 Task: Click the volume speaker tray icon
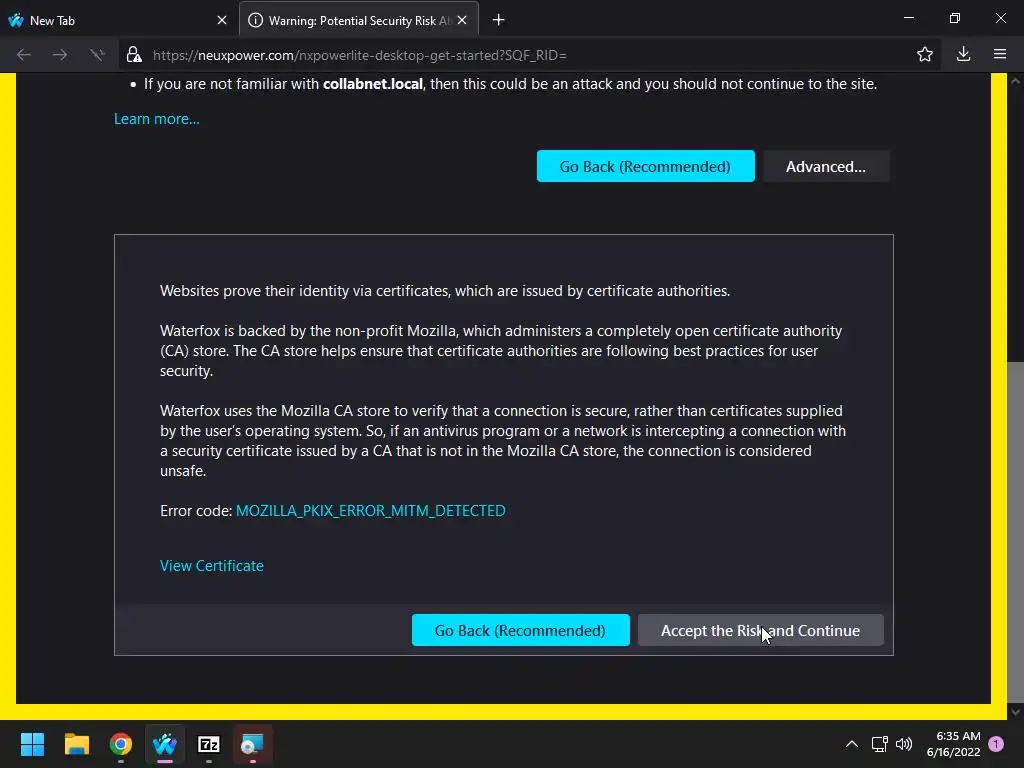(904, 744)
